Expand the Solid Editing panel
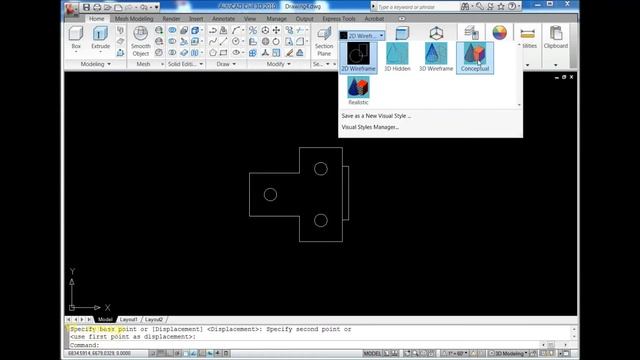The image size is (640, 360). (x=185, y=64)
